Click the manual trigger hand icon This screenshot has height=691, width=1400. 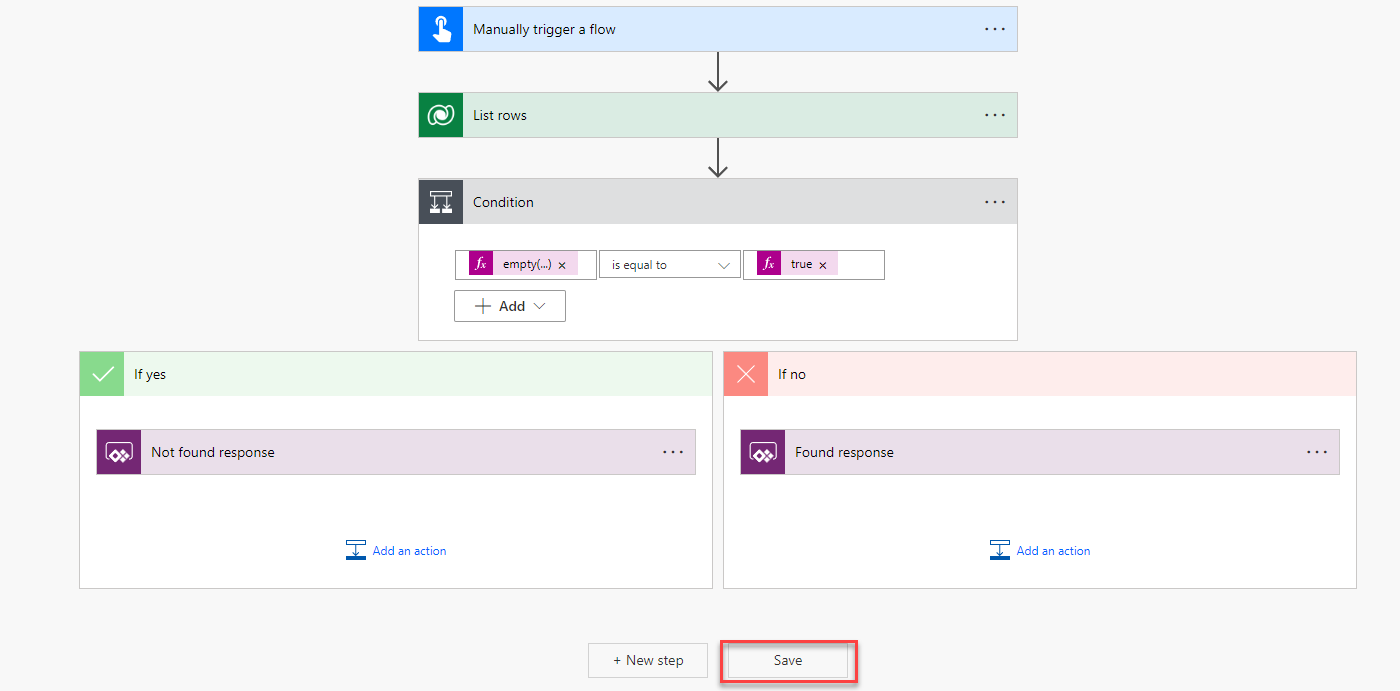[x=441, y=29]
